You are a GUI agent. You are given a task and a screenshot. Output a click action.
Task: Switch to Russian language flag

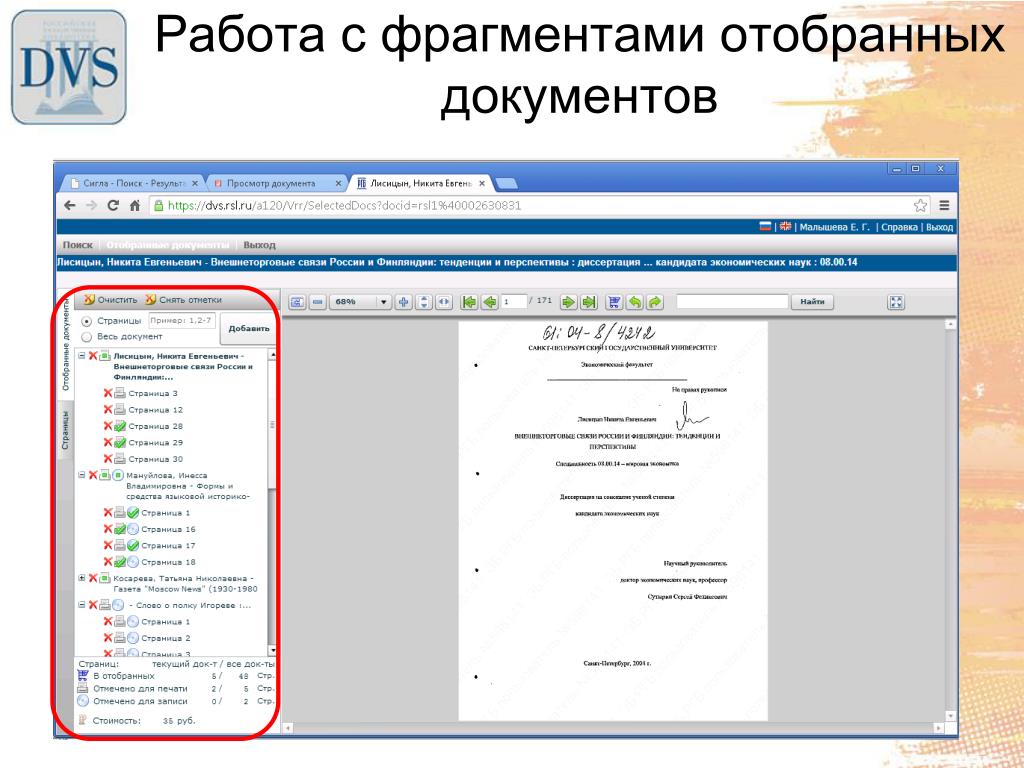765,227
